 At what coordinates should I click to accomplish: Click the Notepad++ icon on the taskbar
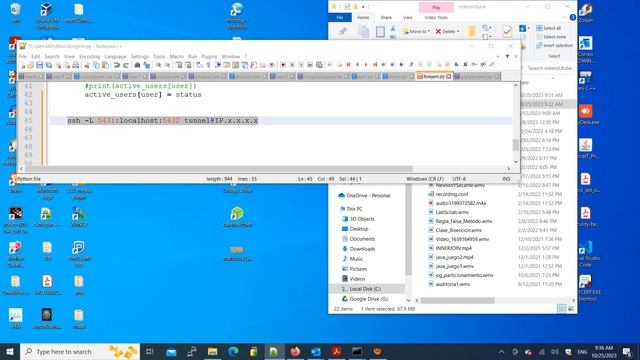[x=274, y=351]
